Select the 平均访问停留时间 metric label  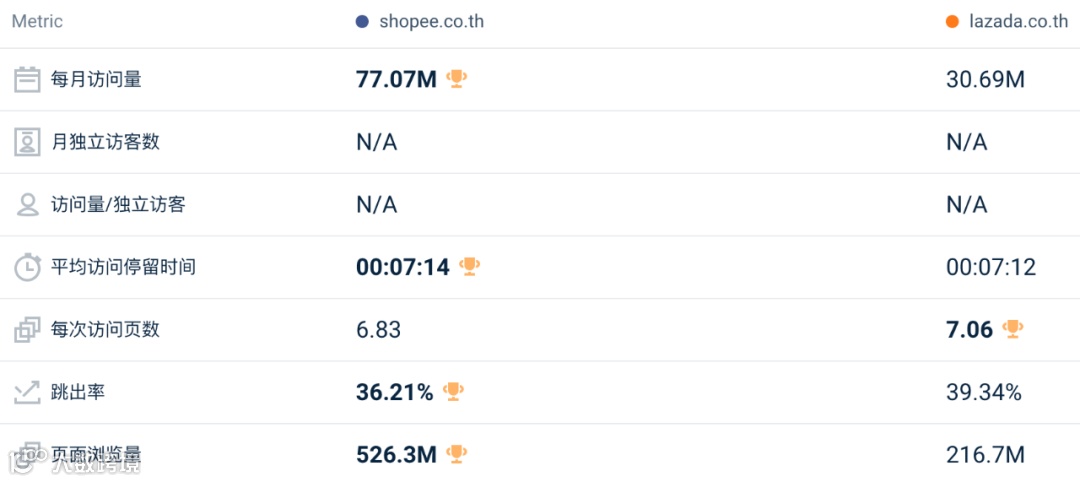124,267
